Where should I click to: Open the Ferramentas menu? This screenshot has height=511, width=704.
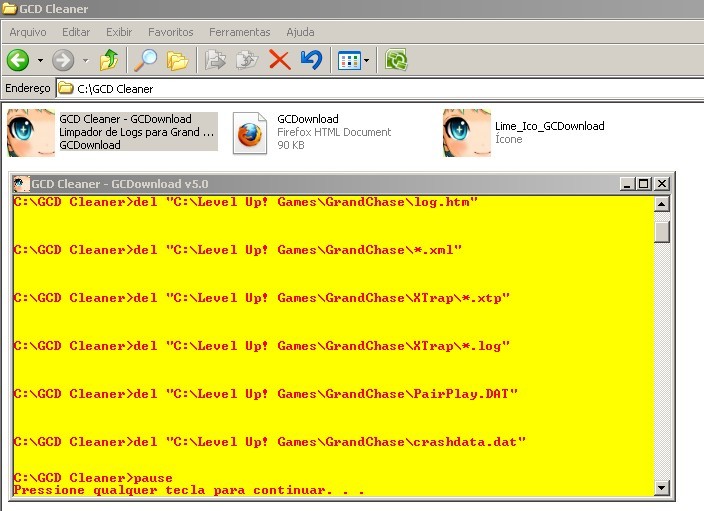240,32
